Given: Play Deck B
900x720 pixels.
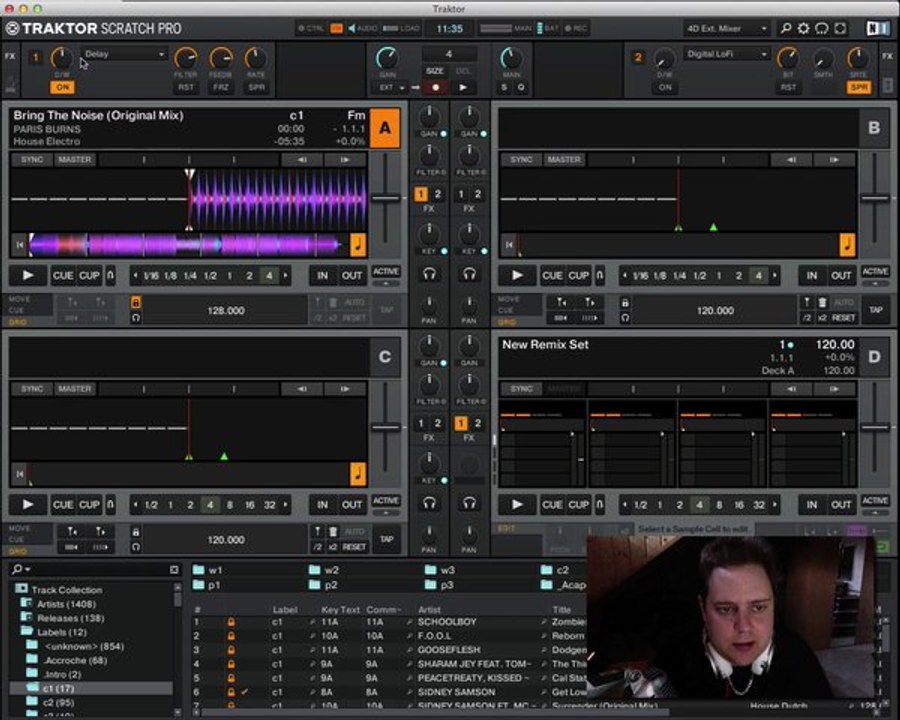Looking at the screenshot, I should pos(517,276).
